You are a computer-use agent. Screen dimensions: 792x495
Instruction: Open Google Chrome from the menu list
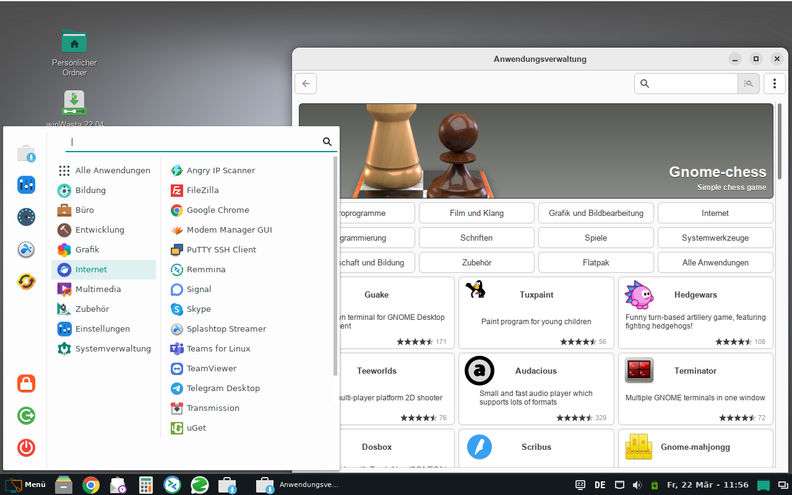coord(217,210)
